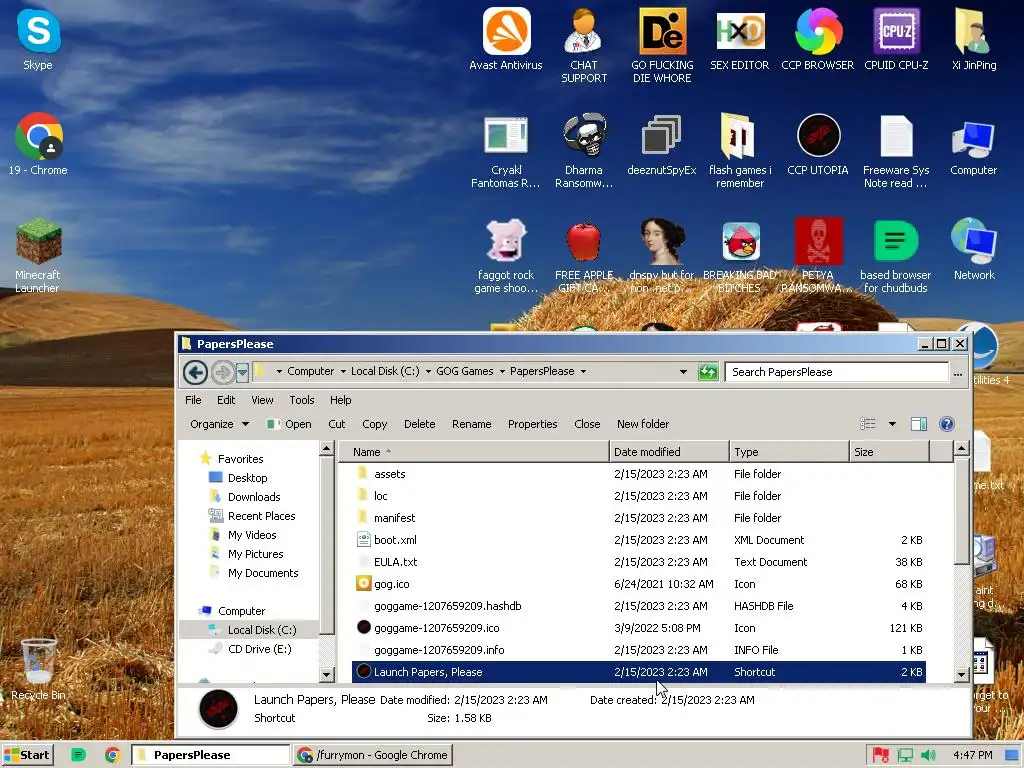
Task: Change view using the view icon
Action: 868,424
